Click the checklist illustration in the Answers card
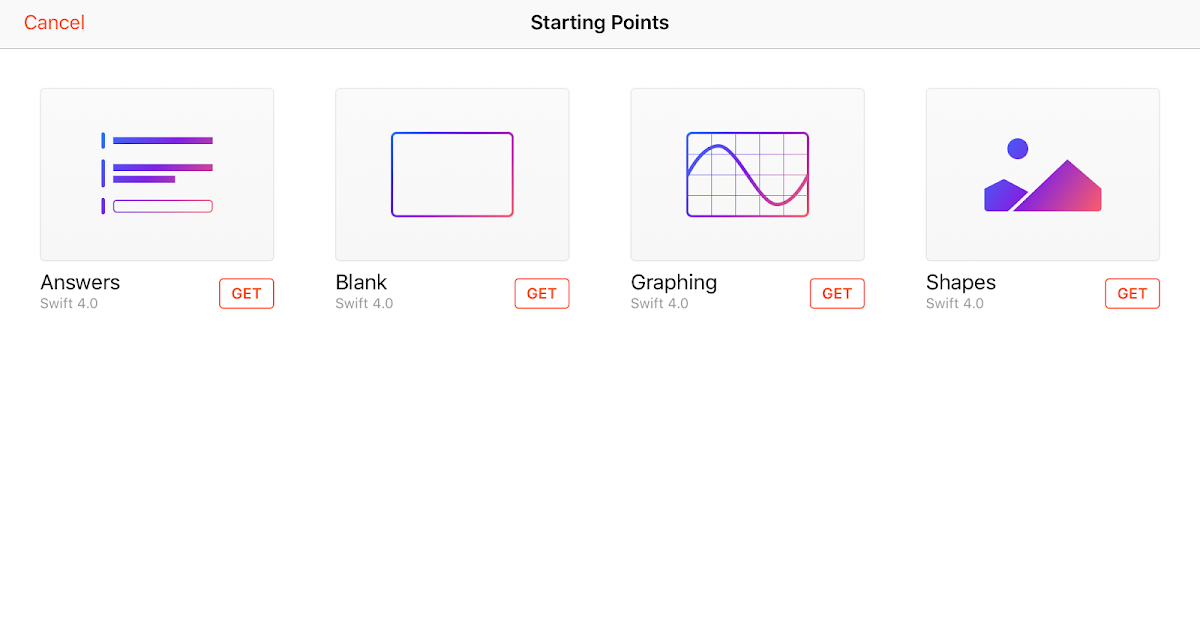Screen dimensions: 1200x630 tap(156, 174)
